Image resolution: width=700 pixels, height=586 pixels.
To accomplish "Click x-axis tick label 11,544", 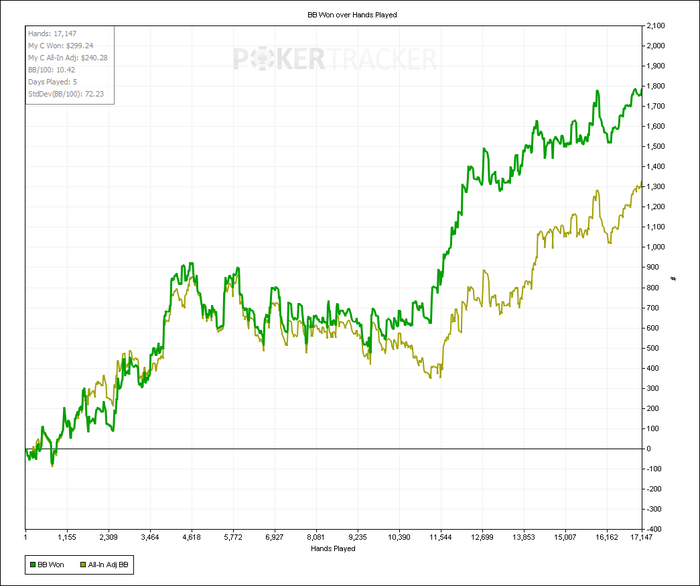I will tap(441, 537).
